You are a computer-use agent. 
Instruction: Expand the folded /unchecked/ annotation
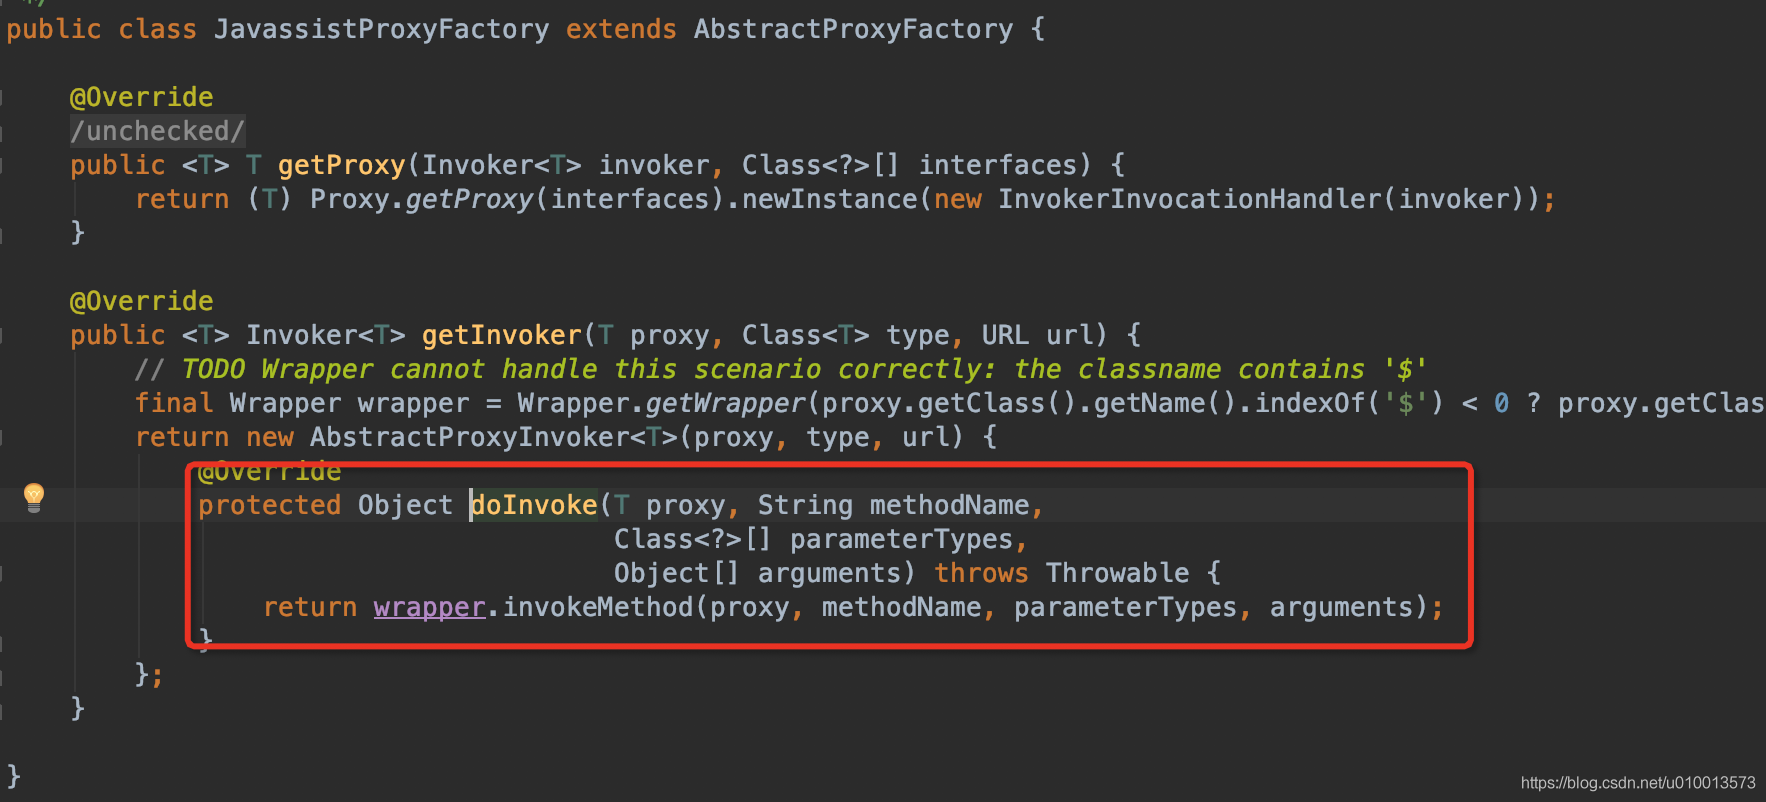coord(157,131)
